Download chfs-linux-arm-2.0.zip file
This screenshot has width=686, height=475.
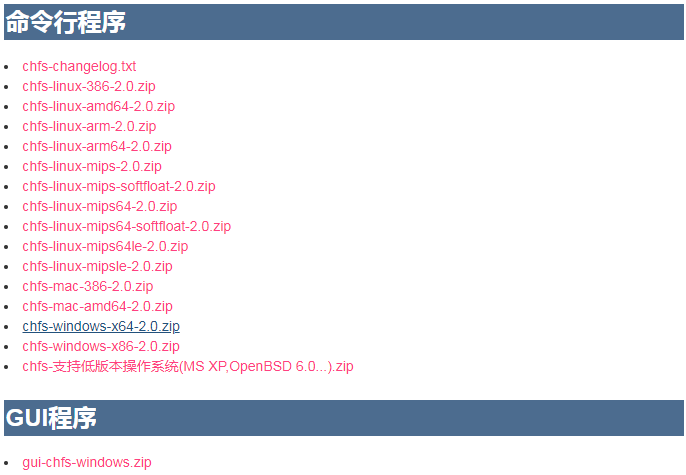point(89,126)
